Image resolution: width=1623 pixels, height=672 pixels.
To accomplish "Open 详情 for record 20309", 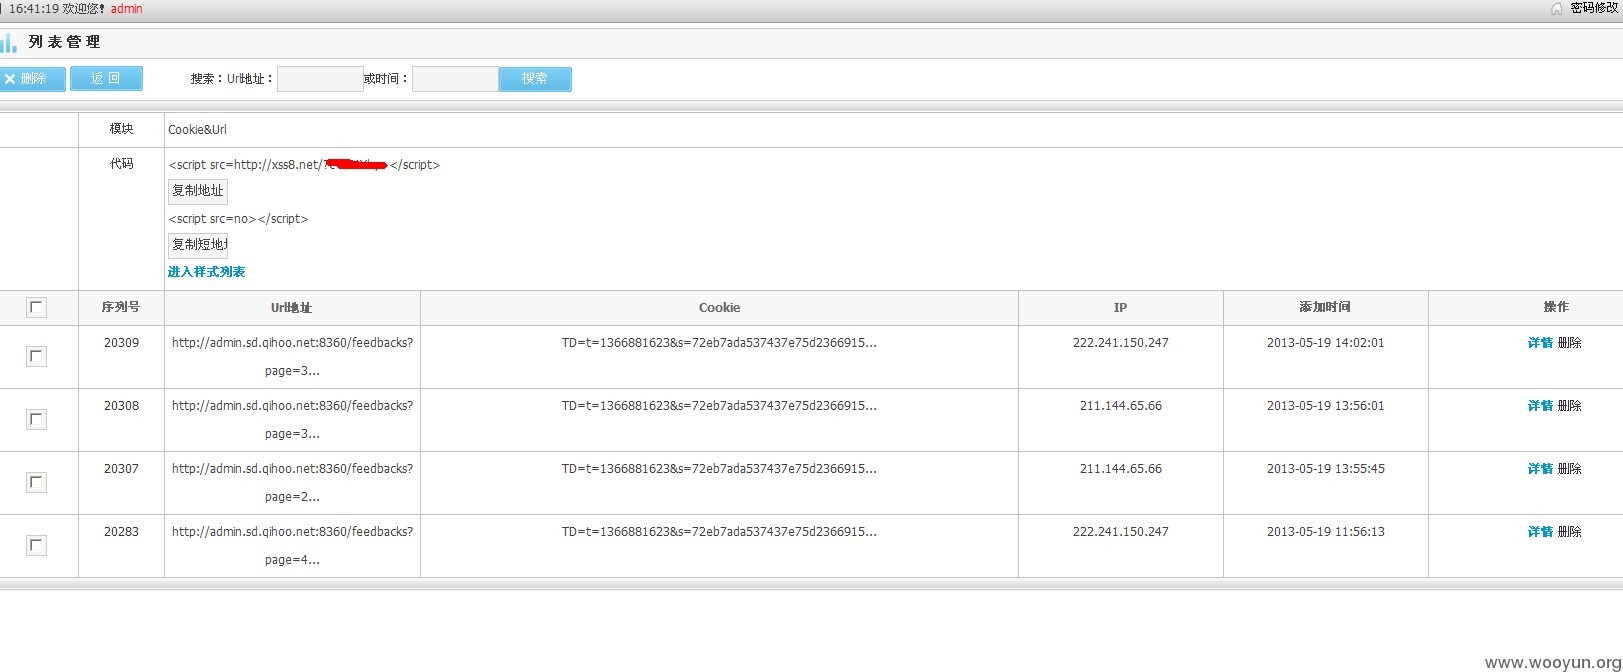I will pyautogui.click(x=1540, y=343).
